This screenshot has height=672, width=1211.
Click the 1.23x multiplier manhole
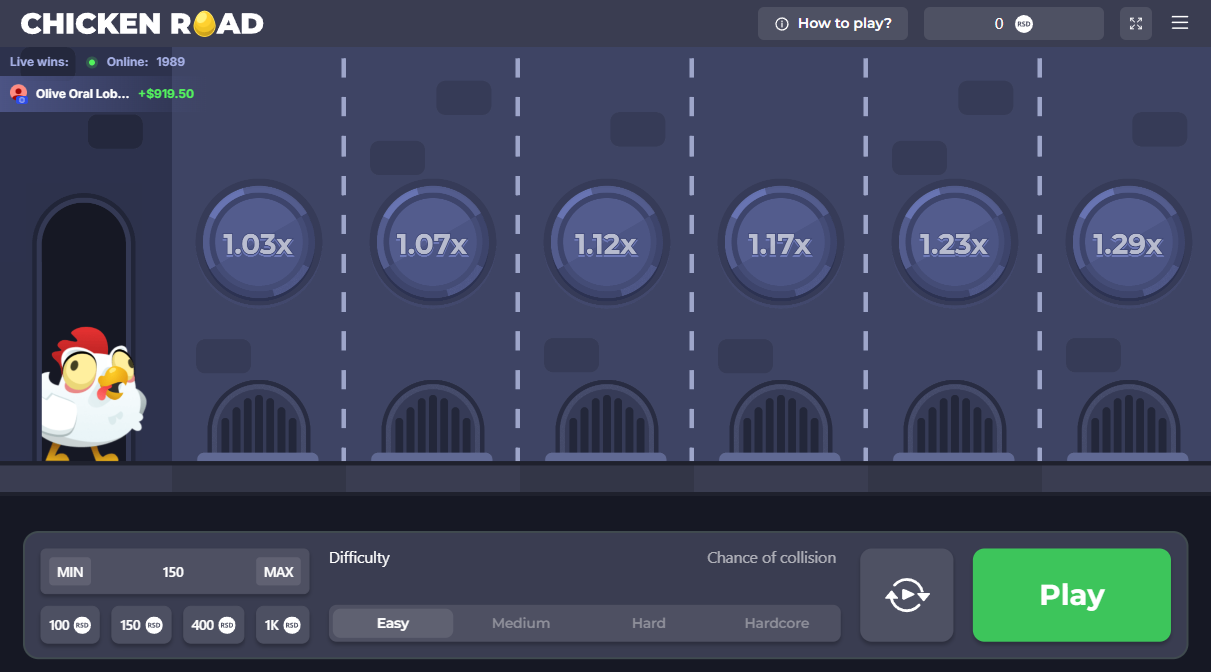click(954, 243)
